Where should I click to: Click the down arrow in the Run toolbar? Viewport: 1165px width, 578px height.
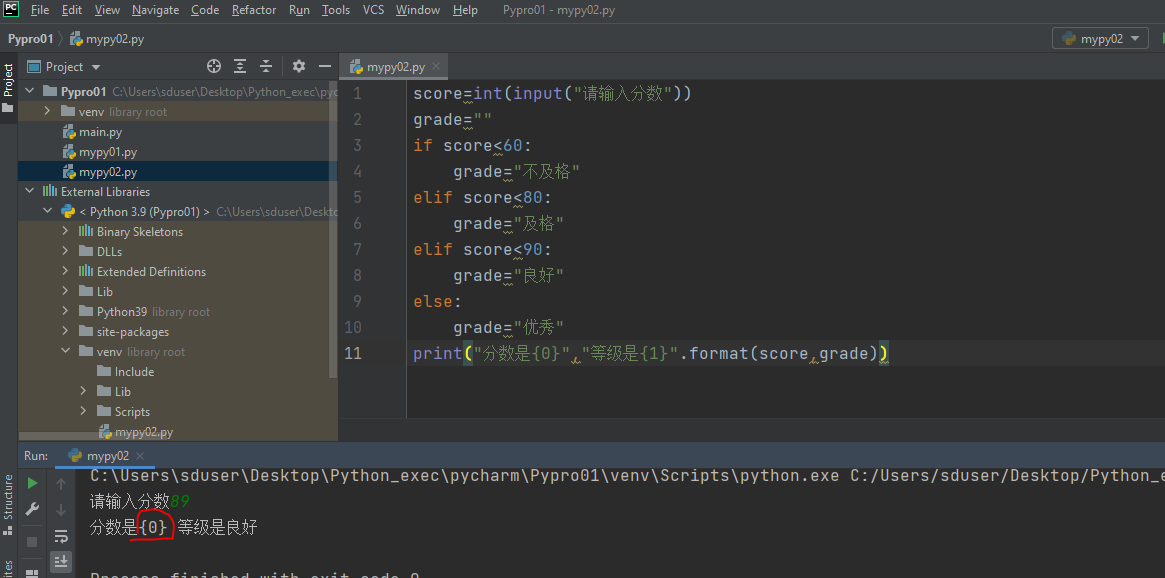click(61, 510)
